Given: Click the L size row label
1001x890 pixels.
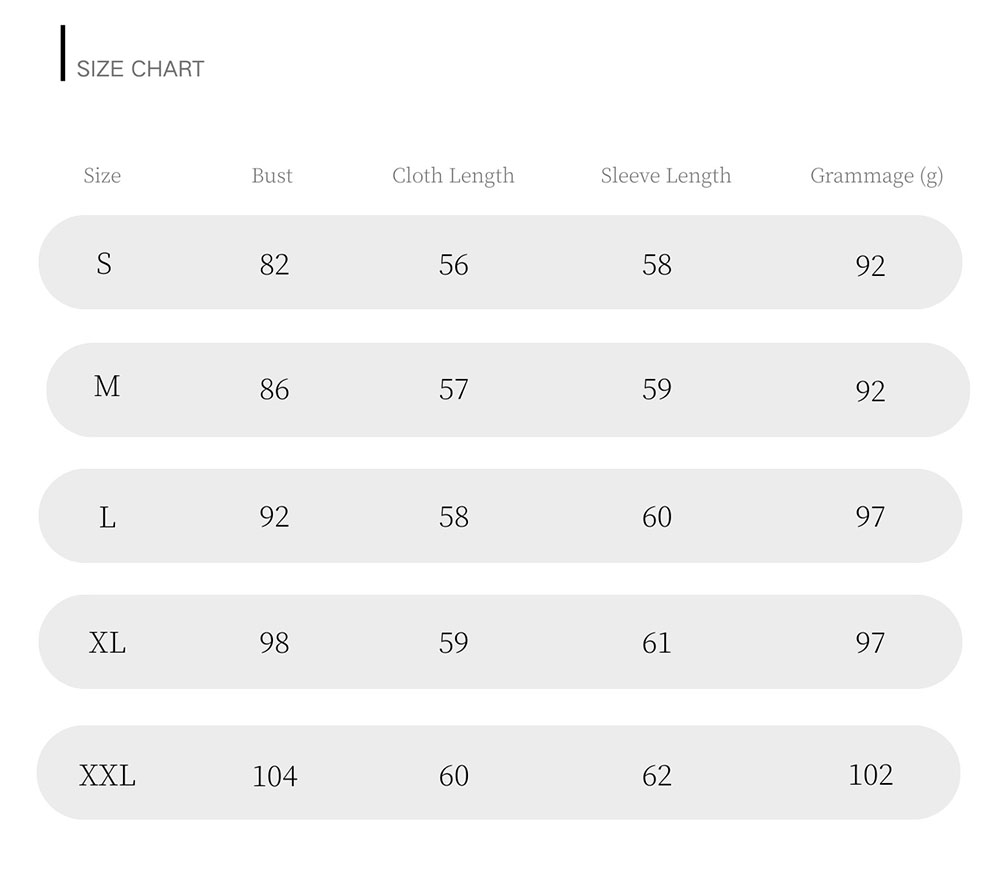Looking at the screenshot, I should pos(107,517).
